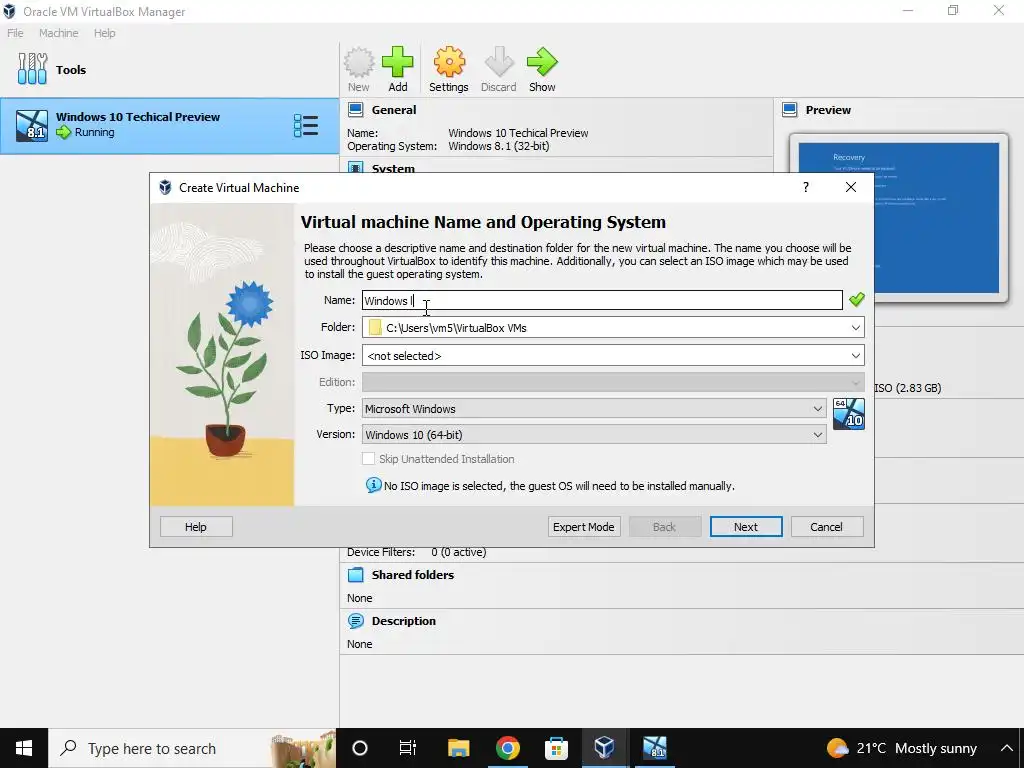Open Cortana circle on taskbar
The width and height of the screenshot is (1024, 768).
pos(360,748)
